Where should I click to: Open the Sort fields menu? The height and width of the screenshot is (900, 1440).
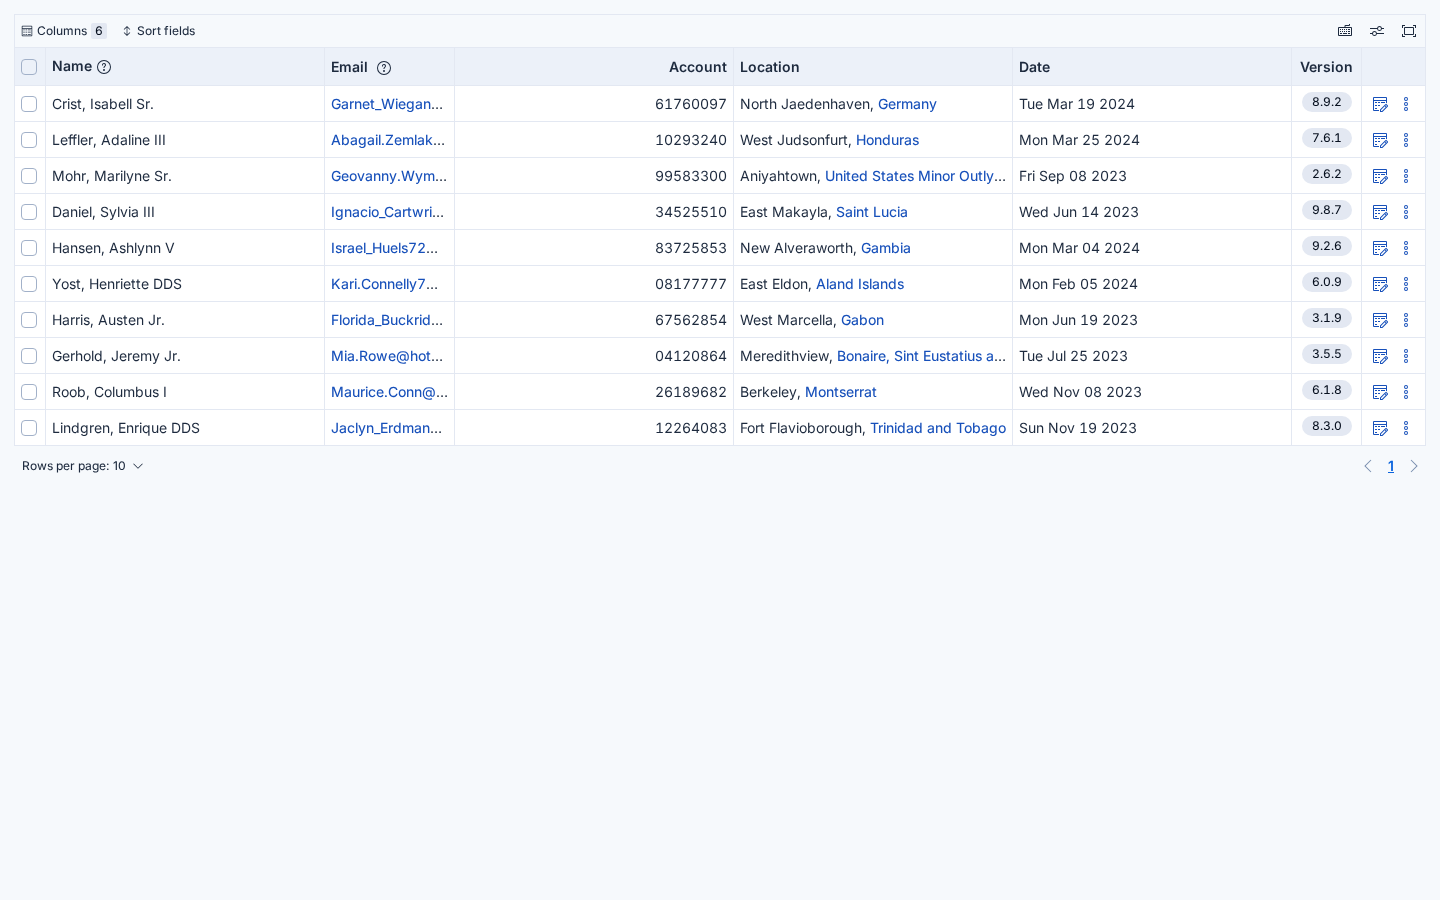pos(159,31)
